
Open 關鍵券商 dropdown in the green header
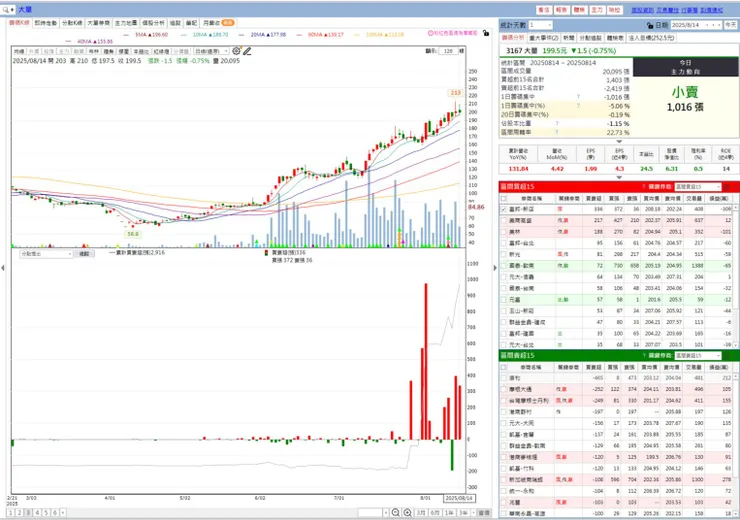698,355
